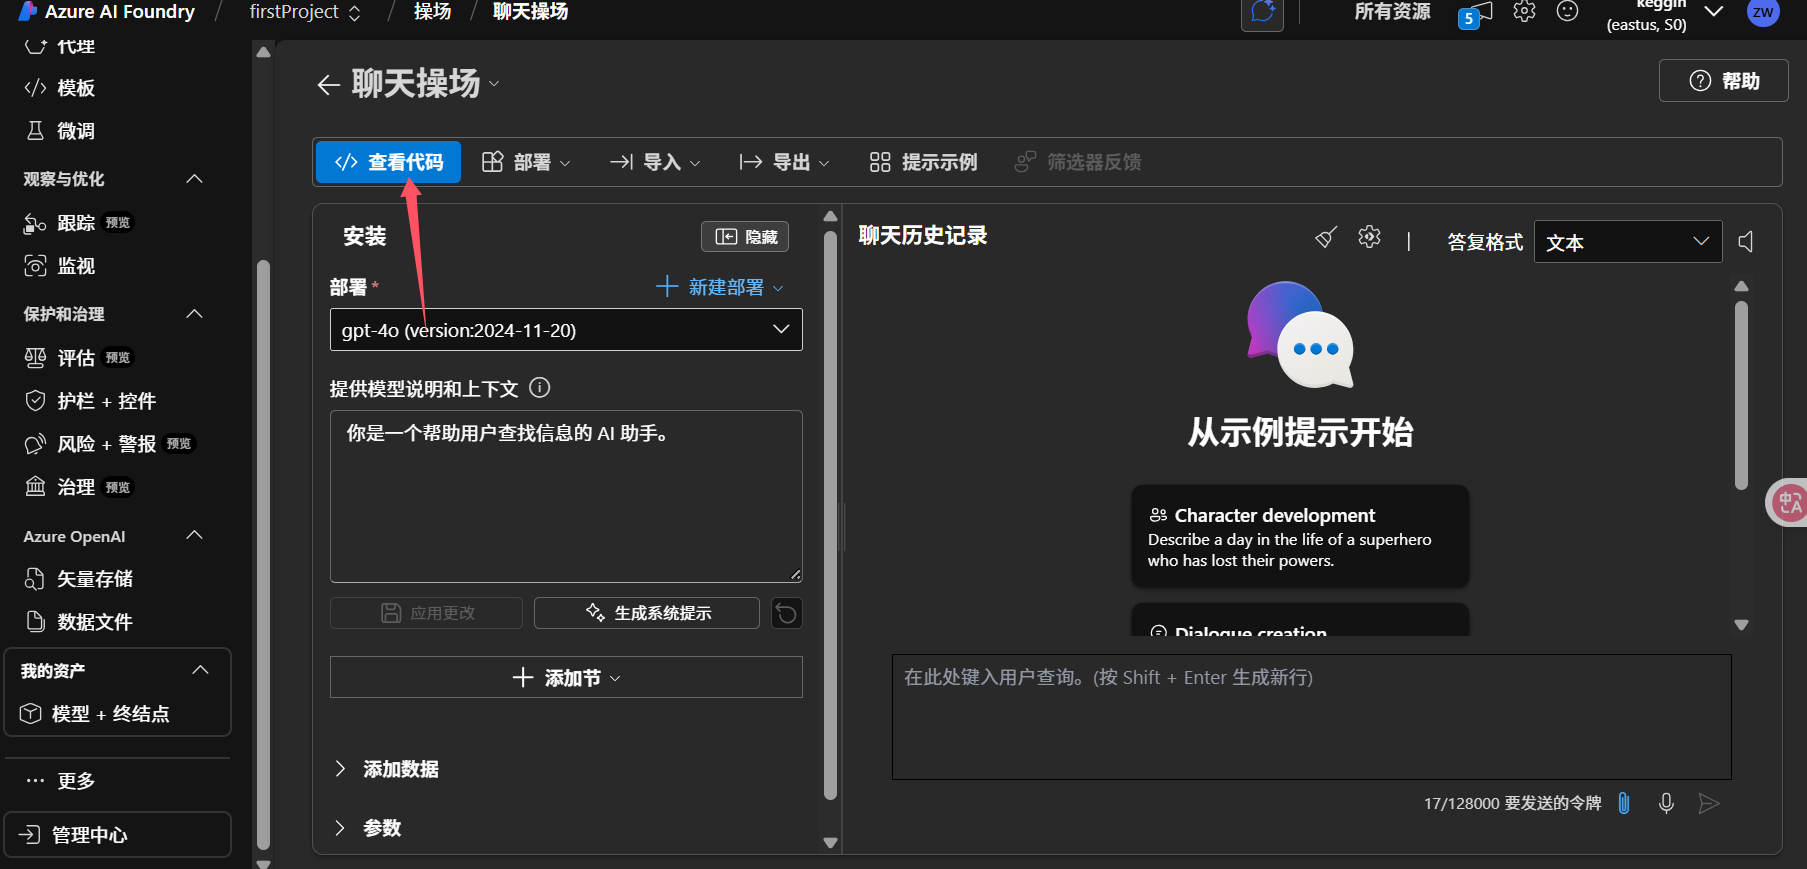Open 风险 + 警报 in sidebar
The image size is (1807, 869).
[108, 444]
